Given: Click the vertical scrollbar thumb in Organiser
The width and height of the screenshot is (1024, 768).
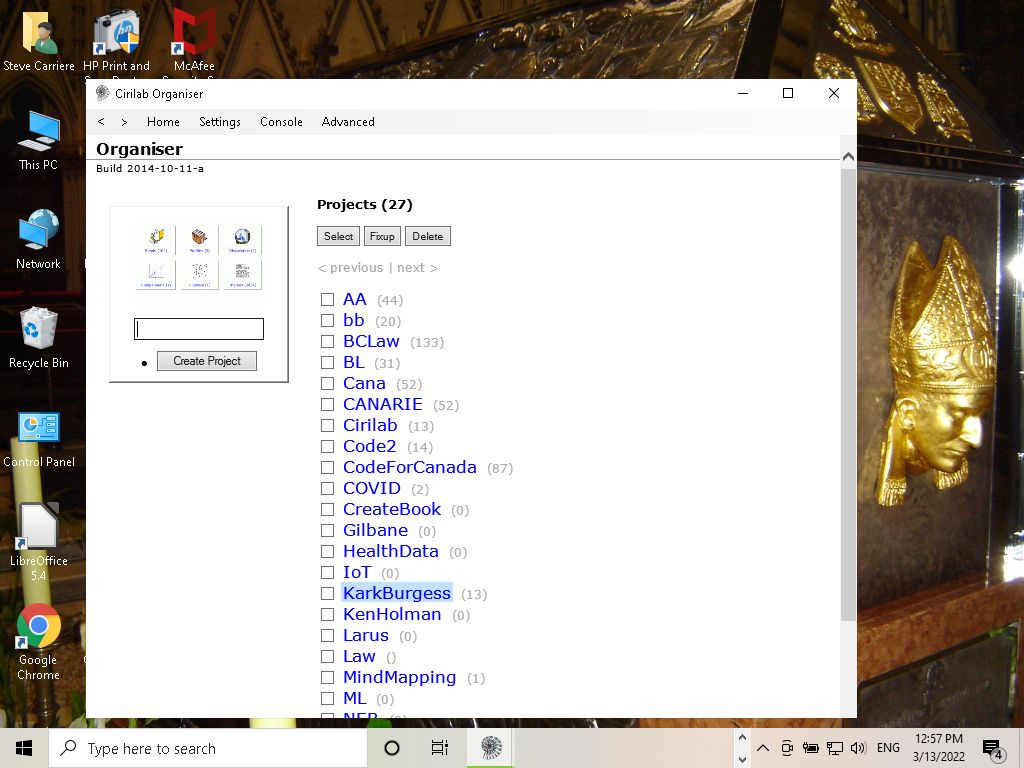Looking at the screenshot, I should pyautogui.click(x=848, y=395).
